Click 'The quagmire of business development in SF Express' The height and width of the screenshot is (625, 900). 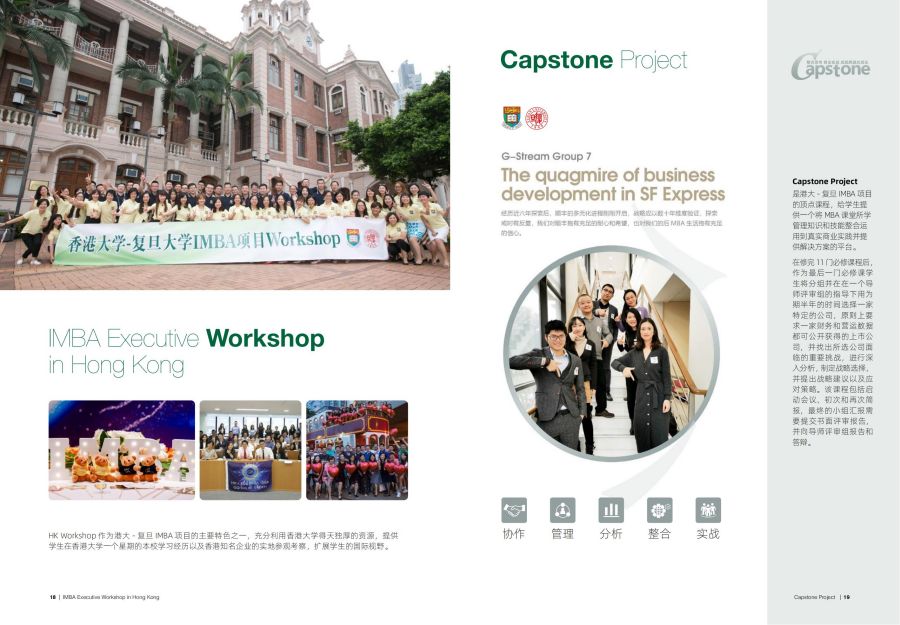click(x=613, y=184)
